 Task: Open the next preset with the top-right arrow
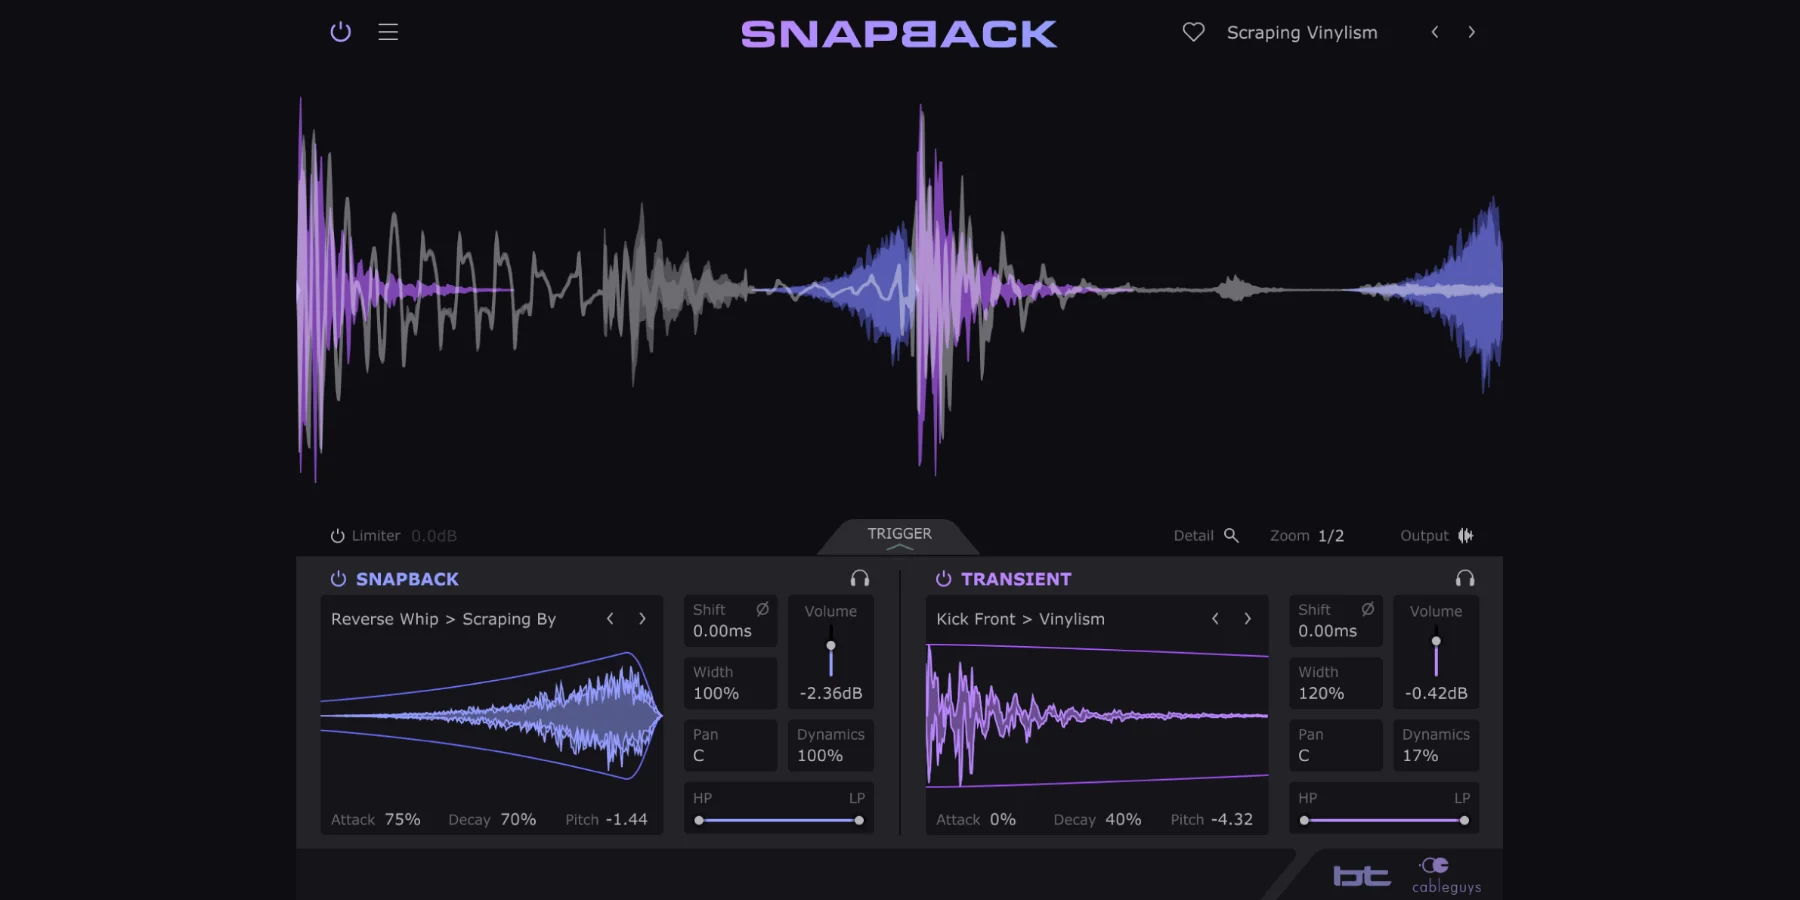click(1472, 31)
